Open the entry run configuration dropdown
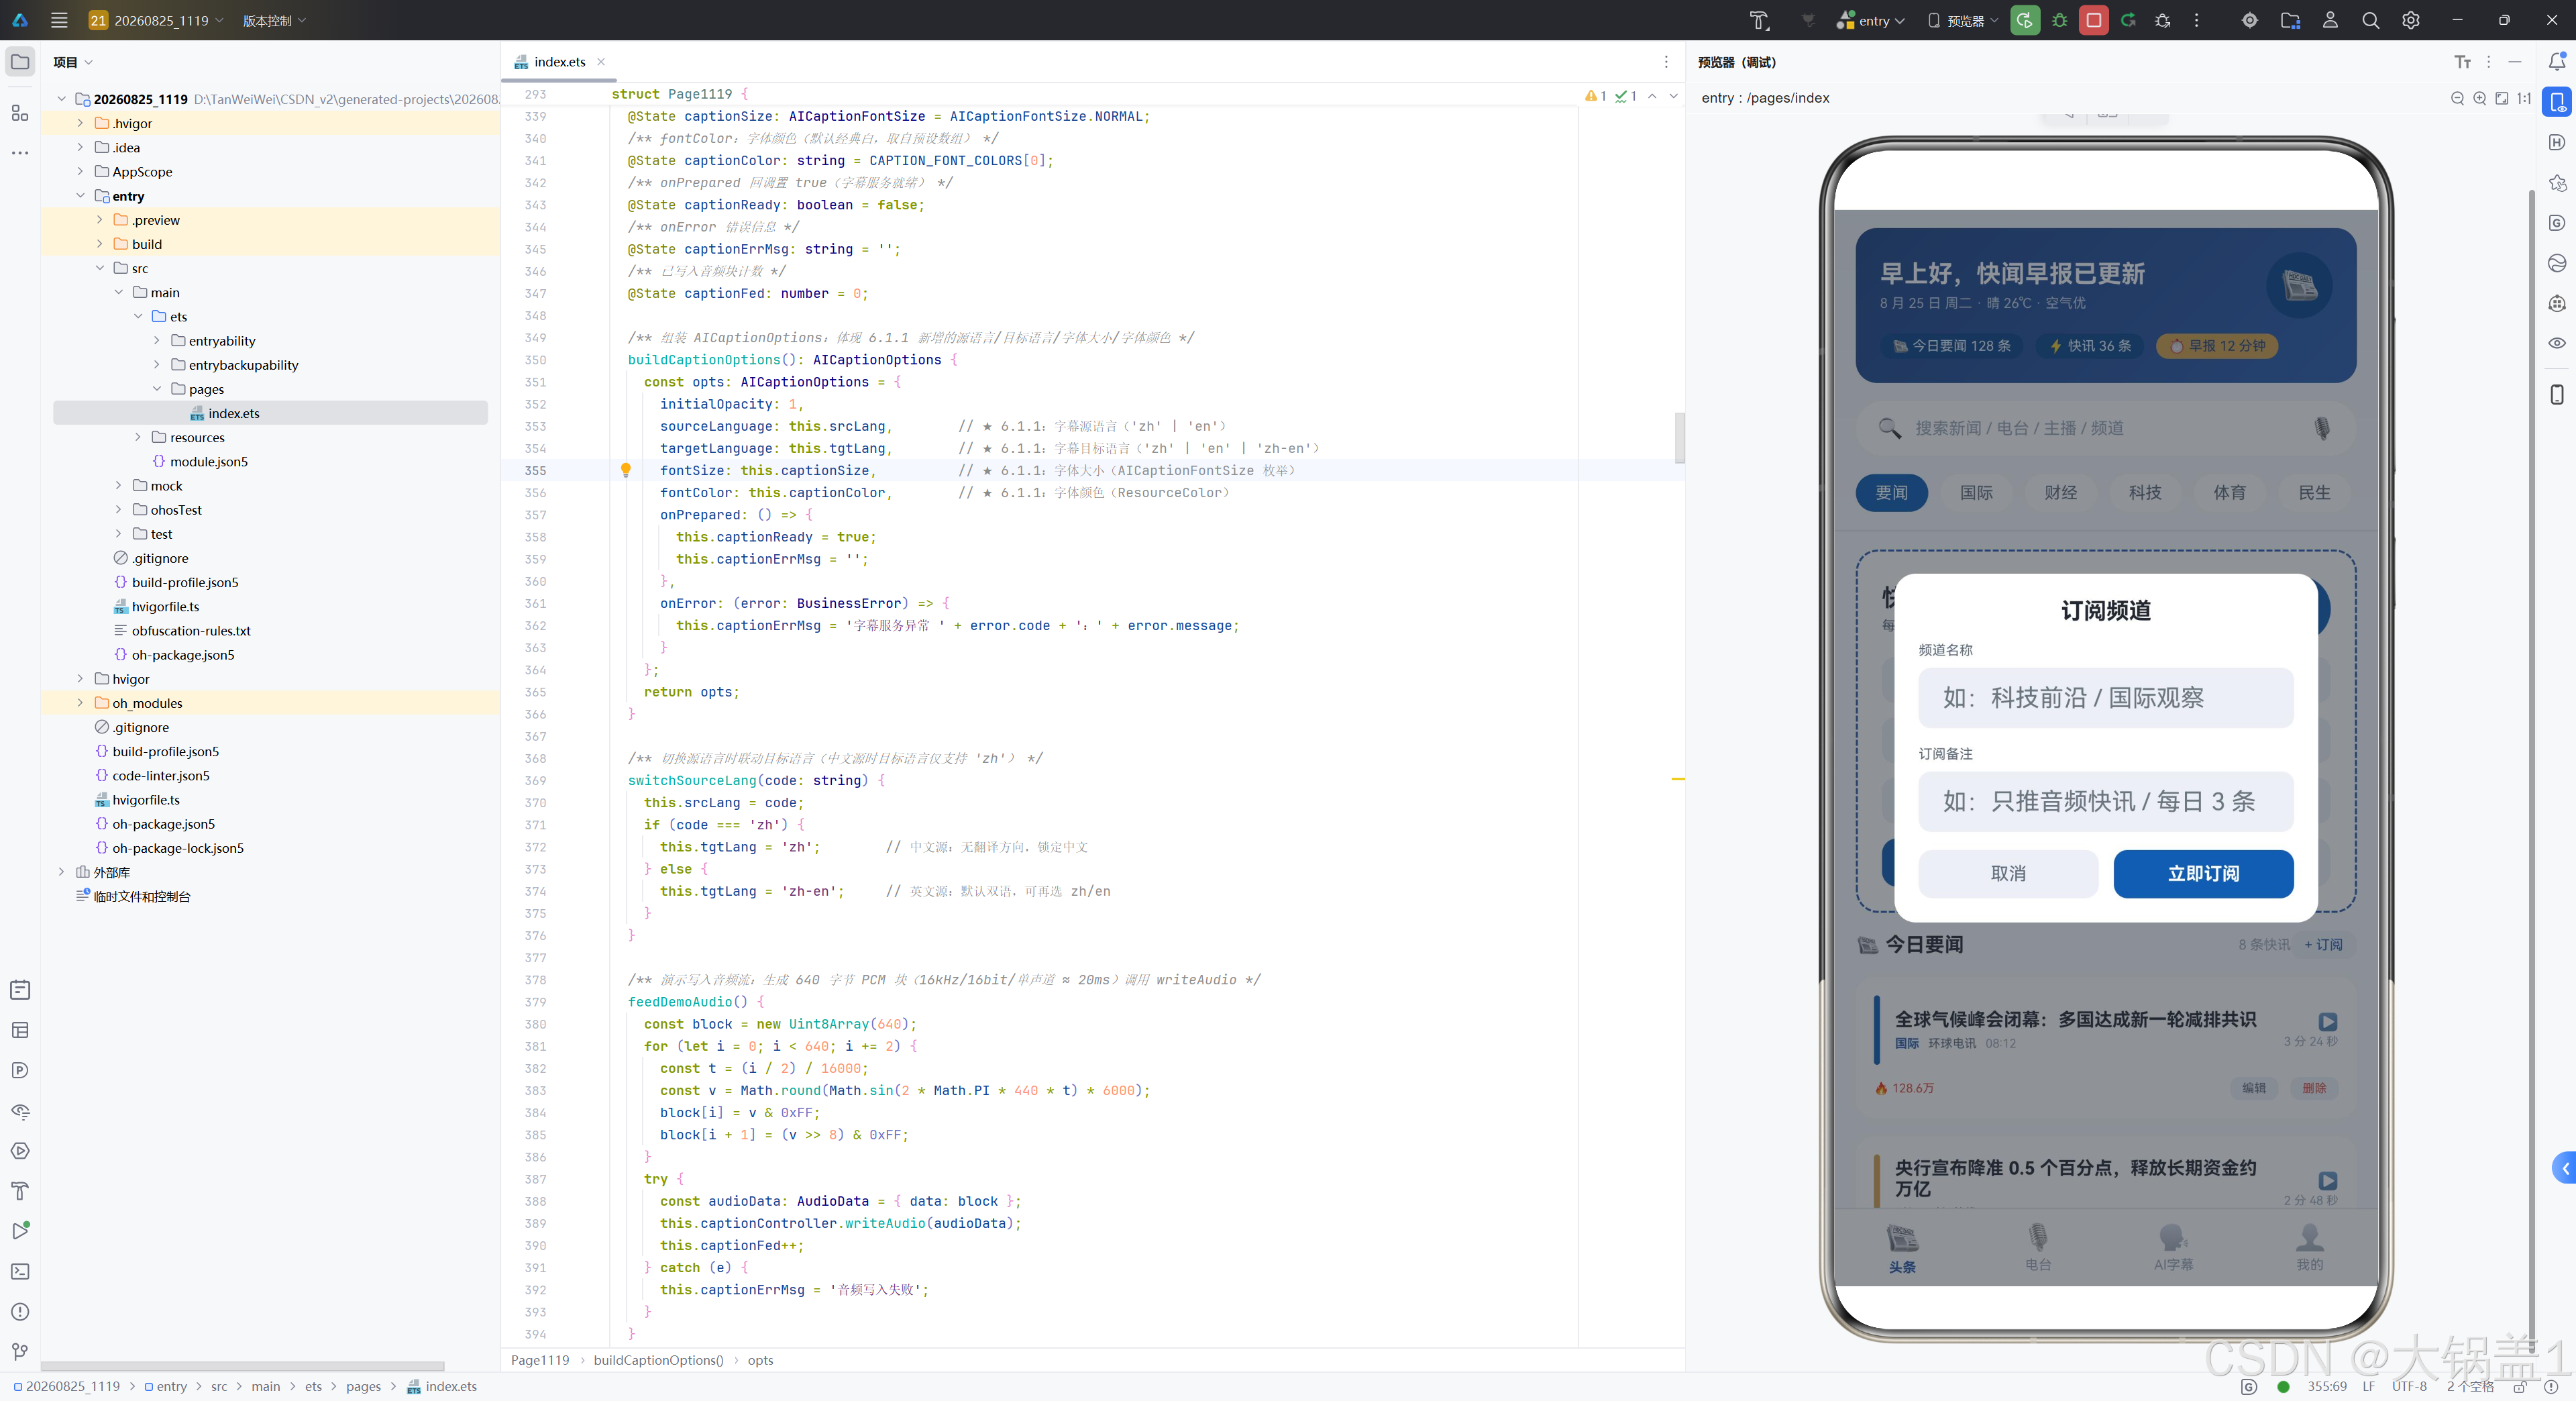 click(1871, 20)
